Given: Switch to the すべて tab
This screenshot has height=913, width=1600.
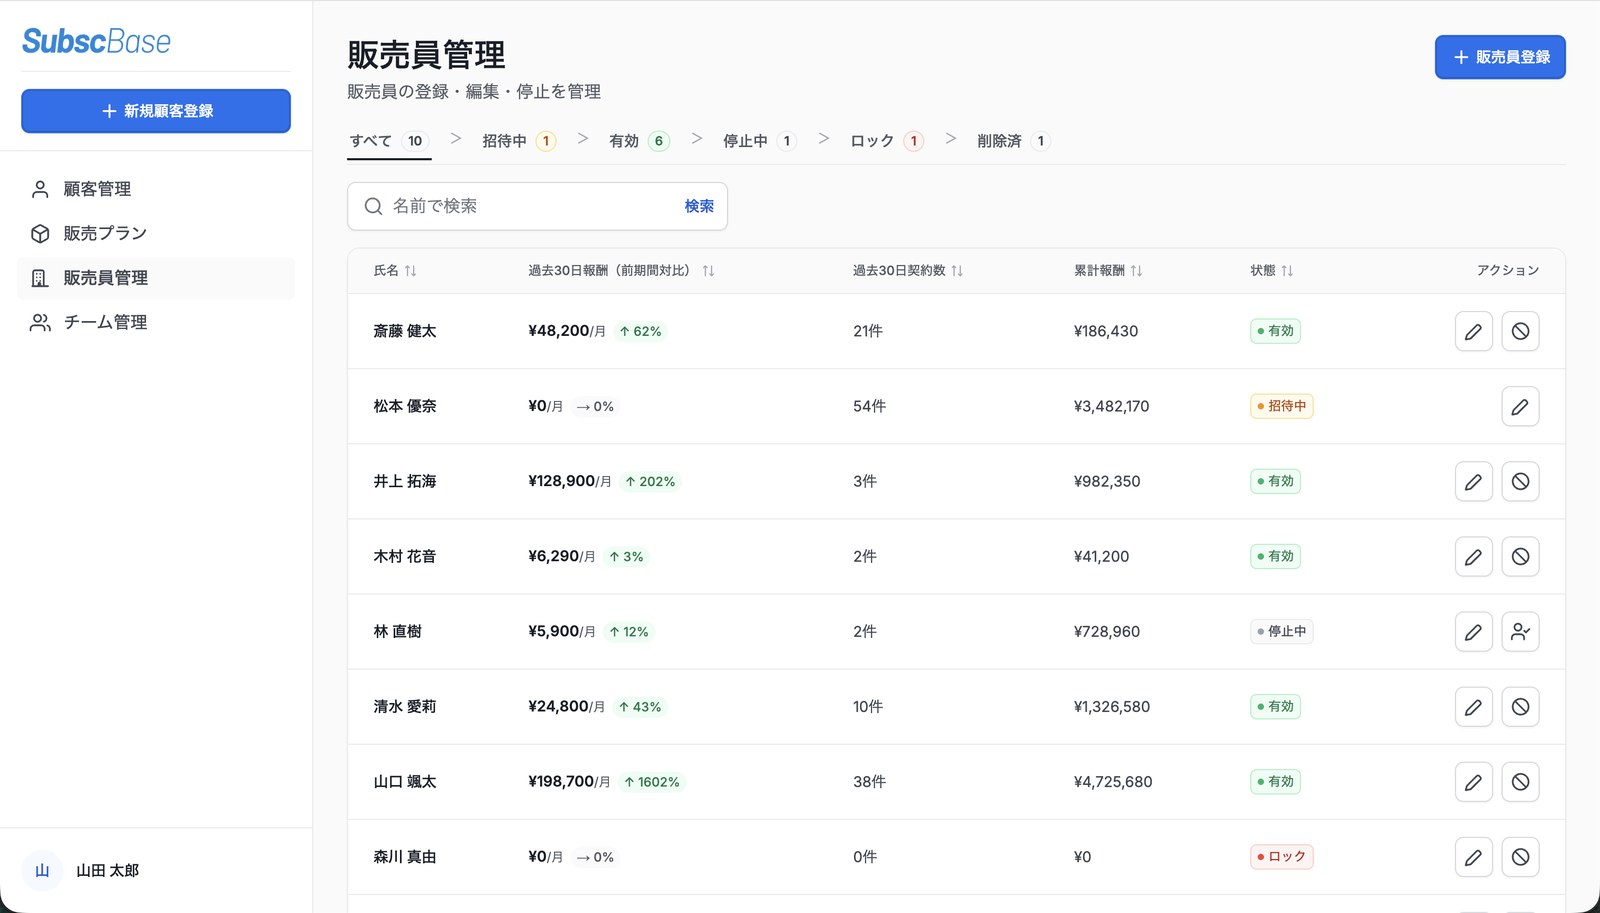Looking at the screenshot, I should point(389,141).
